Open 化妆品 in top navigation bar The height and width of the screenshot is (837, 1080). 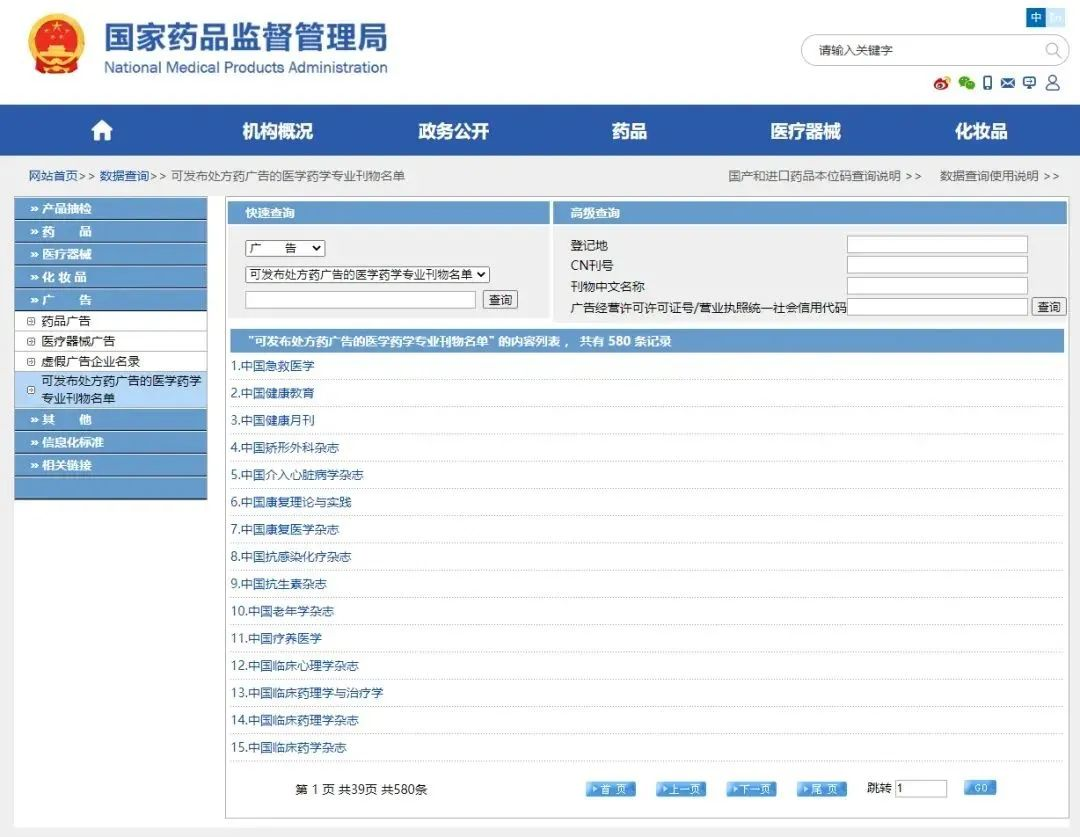[981, 131]
